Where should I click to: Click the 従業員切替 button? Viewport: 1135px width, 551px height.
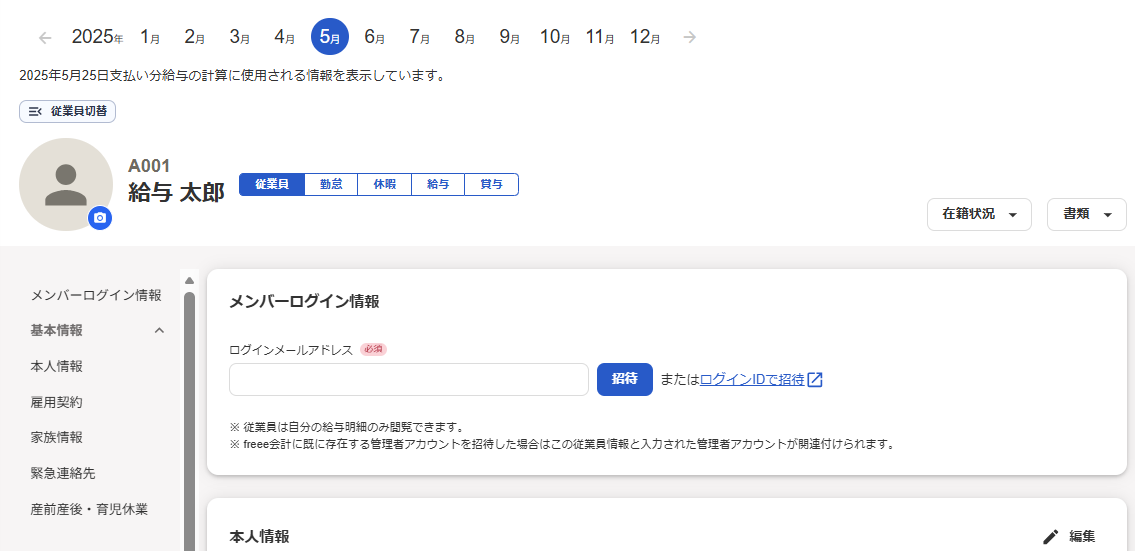pos(68,111)
